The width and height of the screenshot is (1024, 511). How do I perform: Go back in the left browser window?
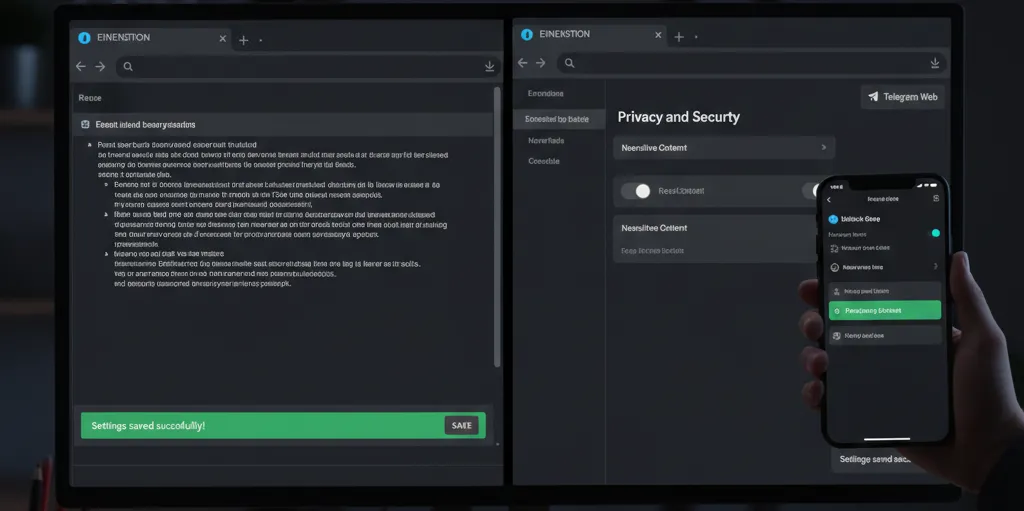click(x=80, y=67)
